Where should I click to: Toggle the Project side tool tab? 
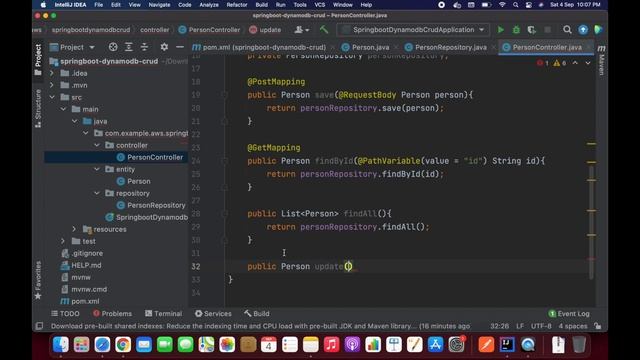pyautogui.click(x=38, y=60)
